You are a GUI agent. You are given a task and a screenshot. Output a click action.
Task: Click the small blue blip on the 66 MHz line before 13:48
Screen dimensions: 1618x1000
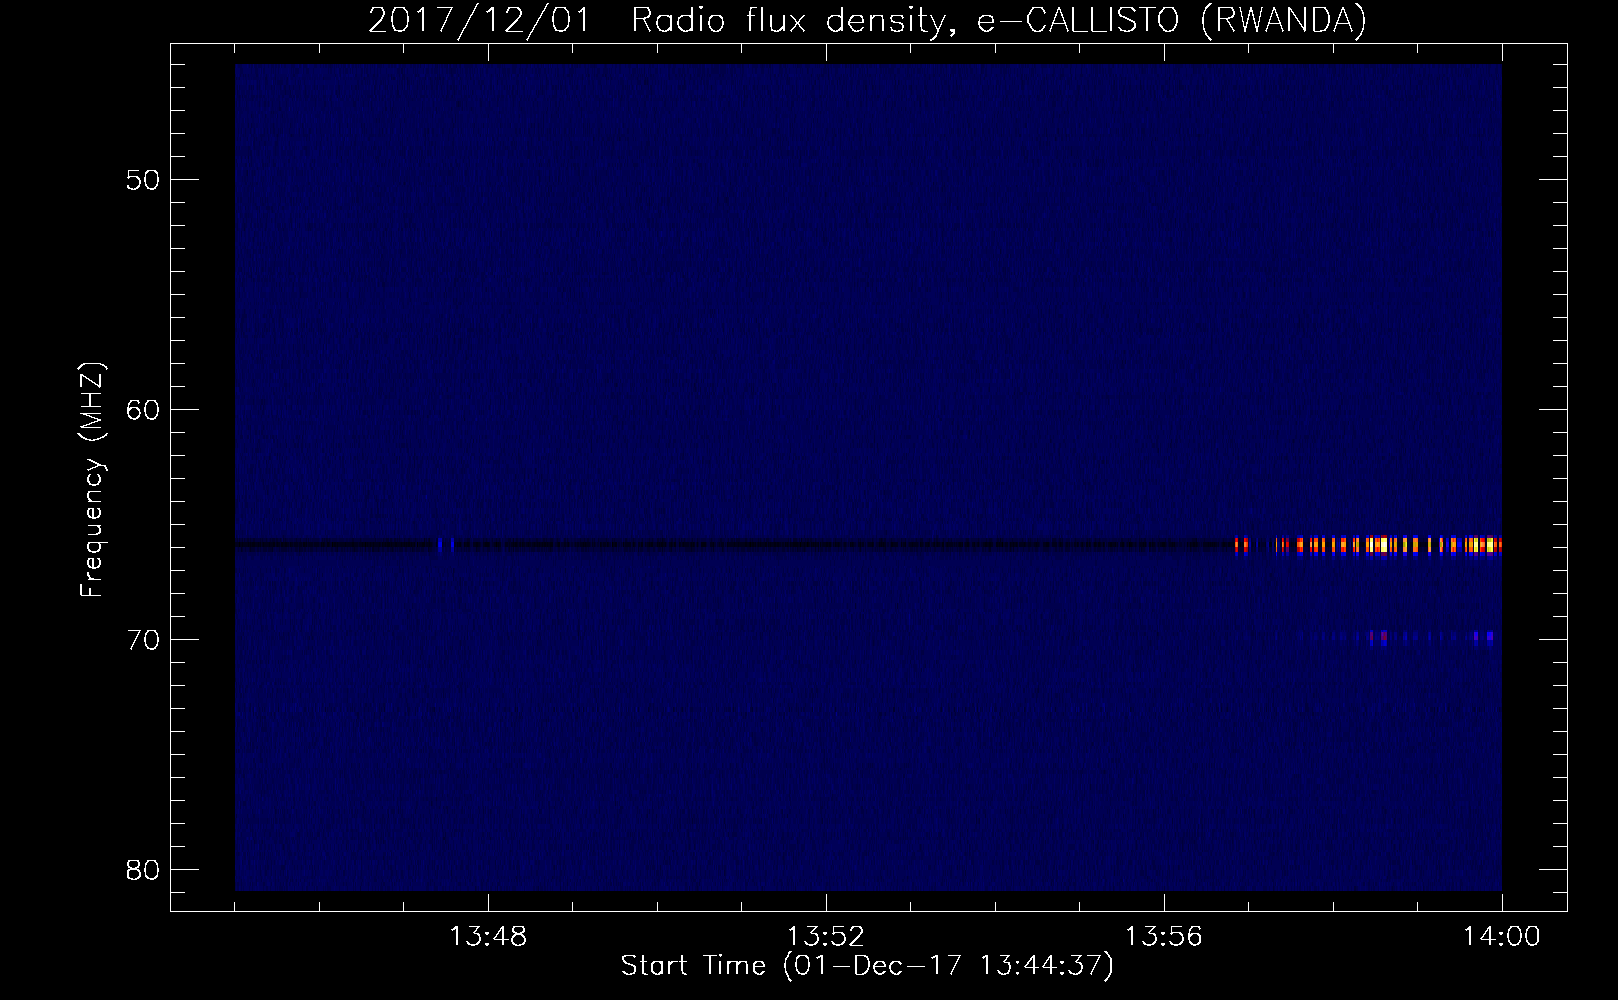[x=445, y=545]
